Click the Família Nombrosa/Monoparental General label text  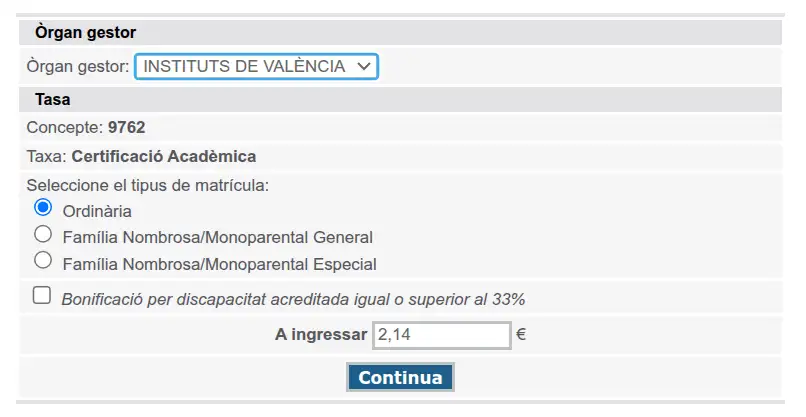(217, 238)
